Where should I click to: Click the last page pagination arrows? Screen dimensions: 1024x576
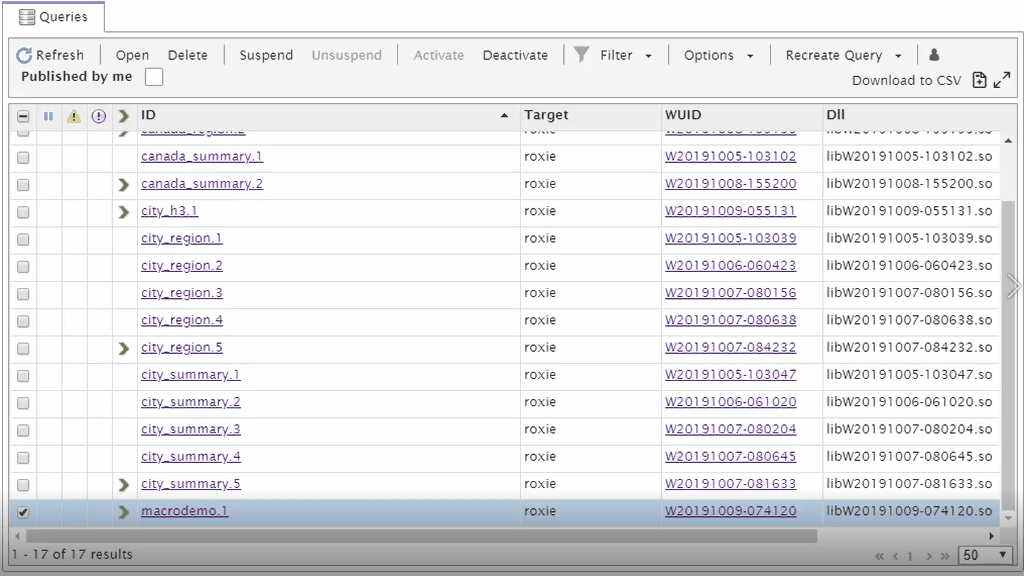945,556
